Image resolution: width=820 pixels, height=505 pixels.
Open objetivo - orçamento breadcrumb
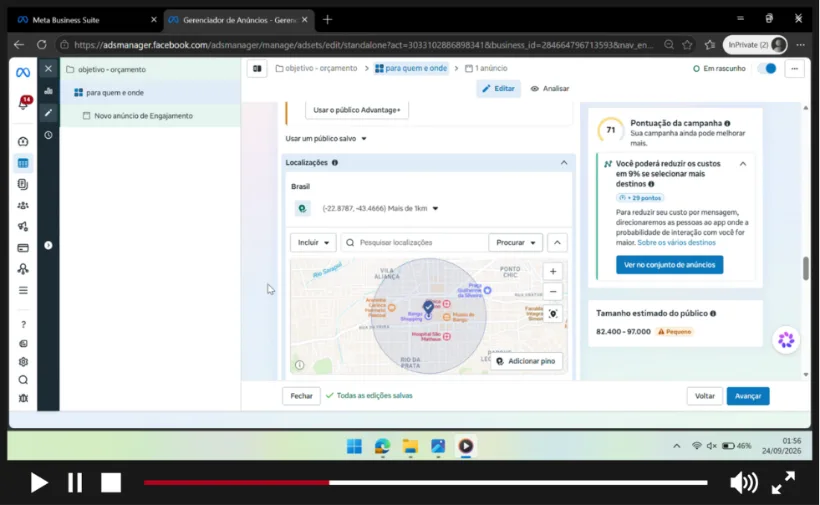click(x=316, y=68)
